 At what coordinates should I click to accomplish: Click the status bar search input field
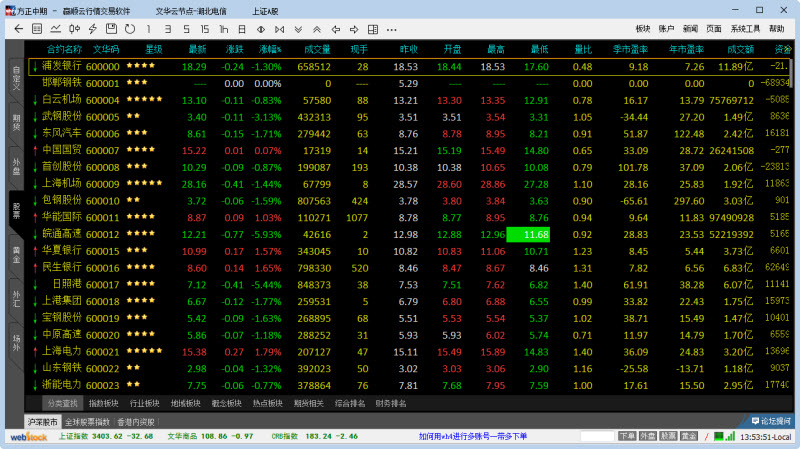[597, 436]
